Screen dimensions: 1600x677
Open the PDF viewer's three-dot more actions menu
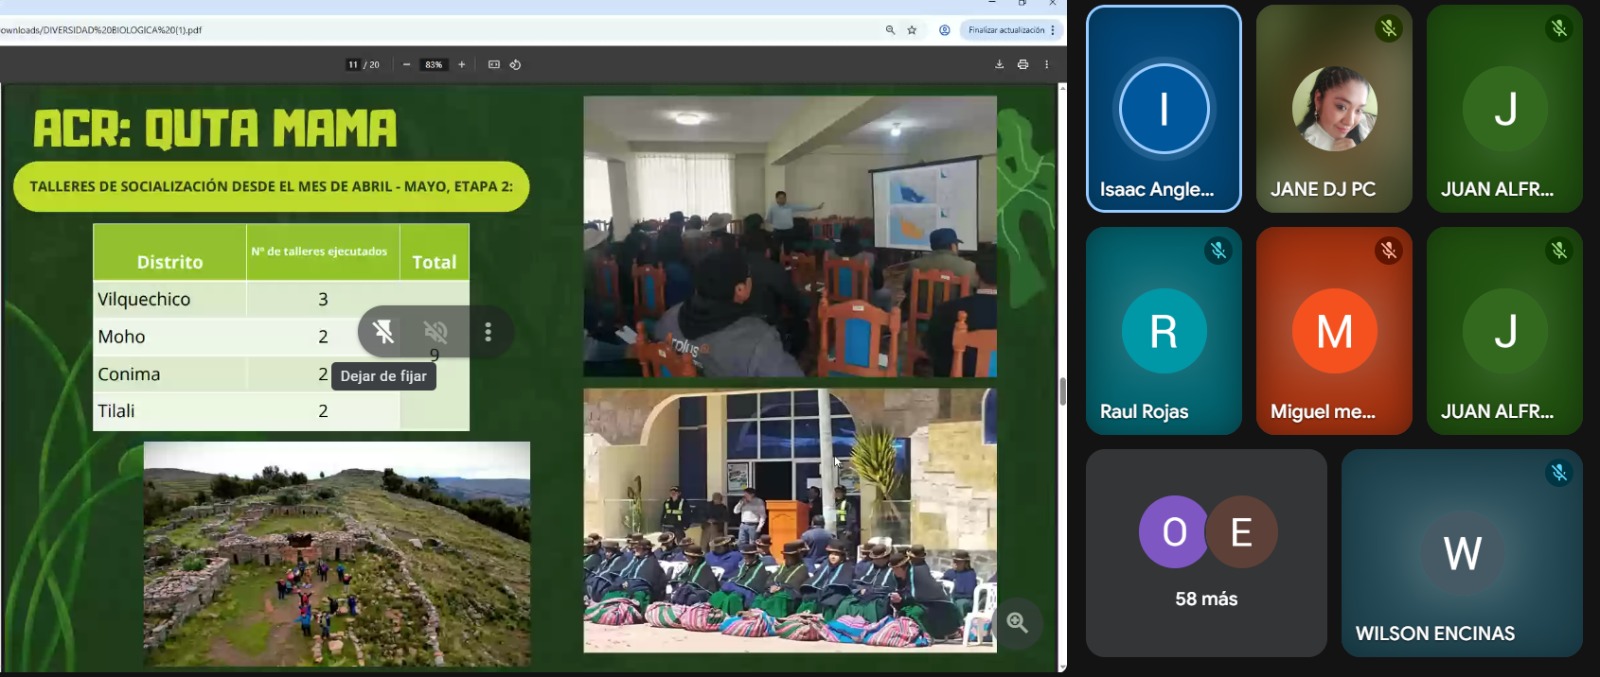coord(1047,64)
